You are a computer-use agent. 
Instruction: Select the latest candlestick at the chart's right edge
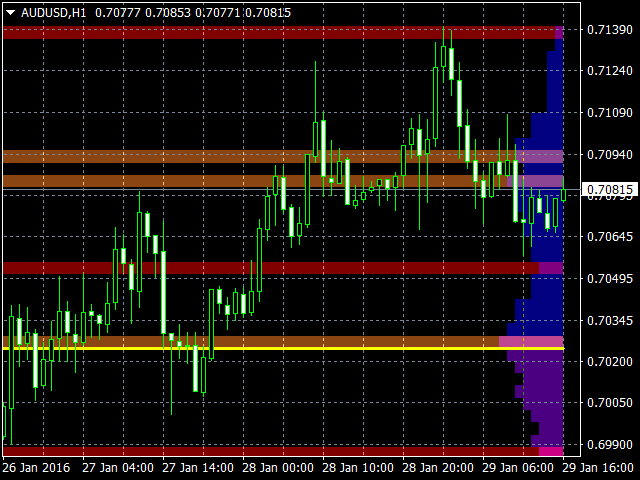pyautogui.click(x=564, y=190)
